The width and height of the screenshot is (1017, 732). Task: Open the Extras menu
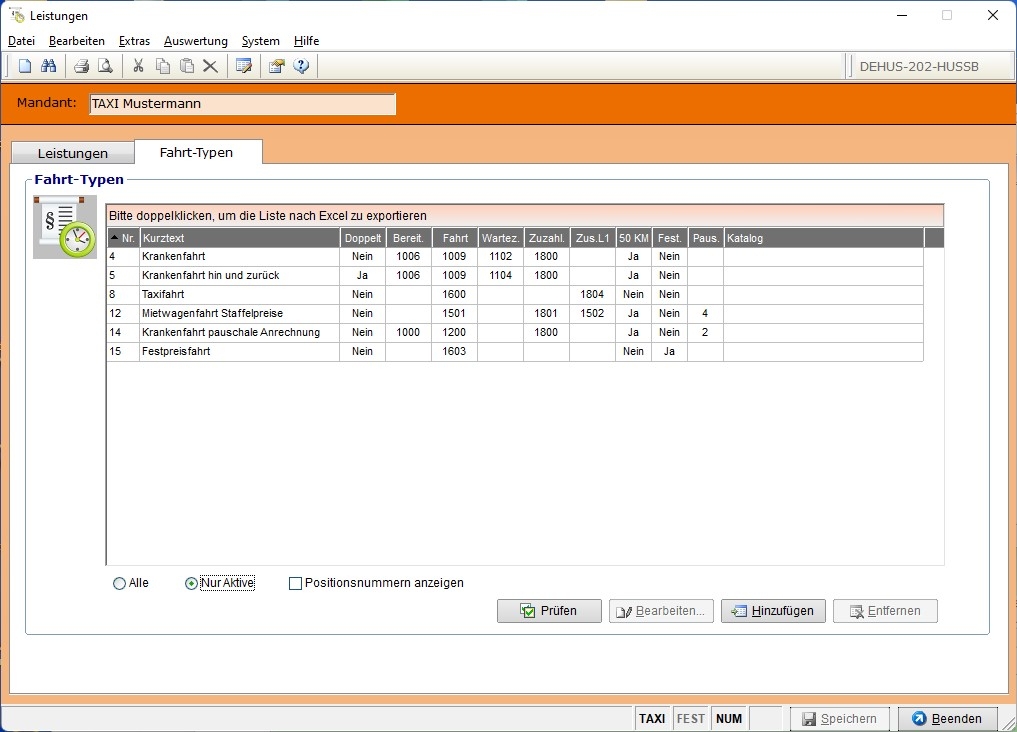(134, 41)
